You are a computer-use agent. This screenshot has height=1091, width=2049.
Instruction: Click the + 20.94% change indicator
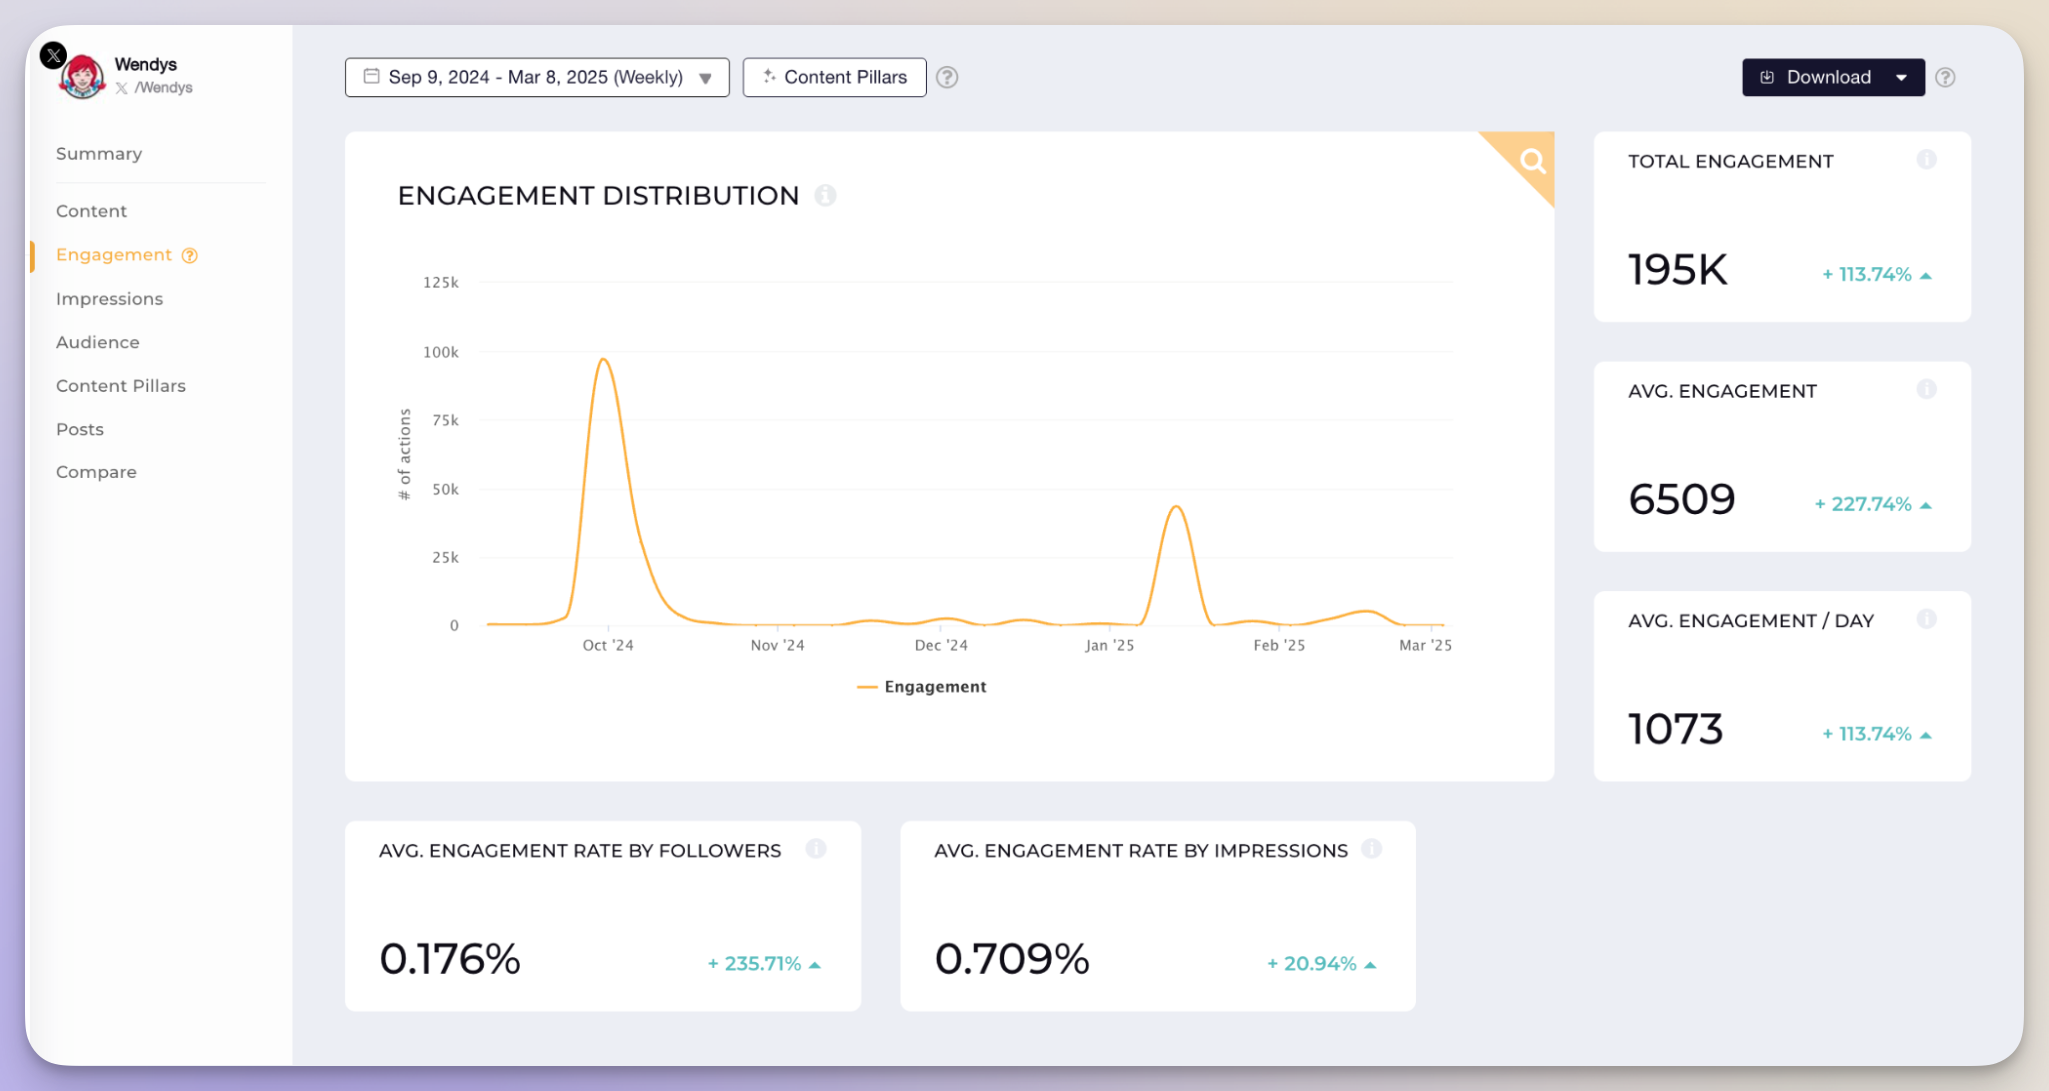pos(1321,964)
